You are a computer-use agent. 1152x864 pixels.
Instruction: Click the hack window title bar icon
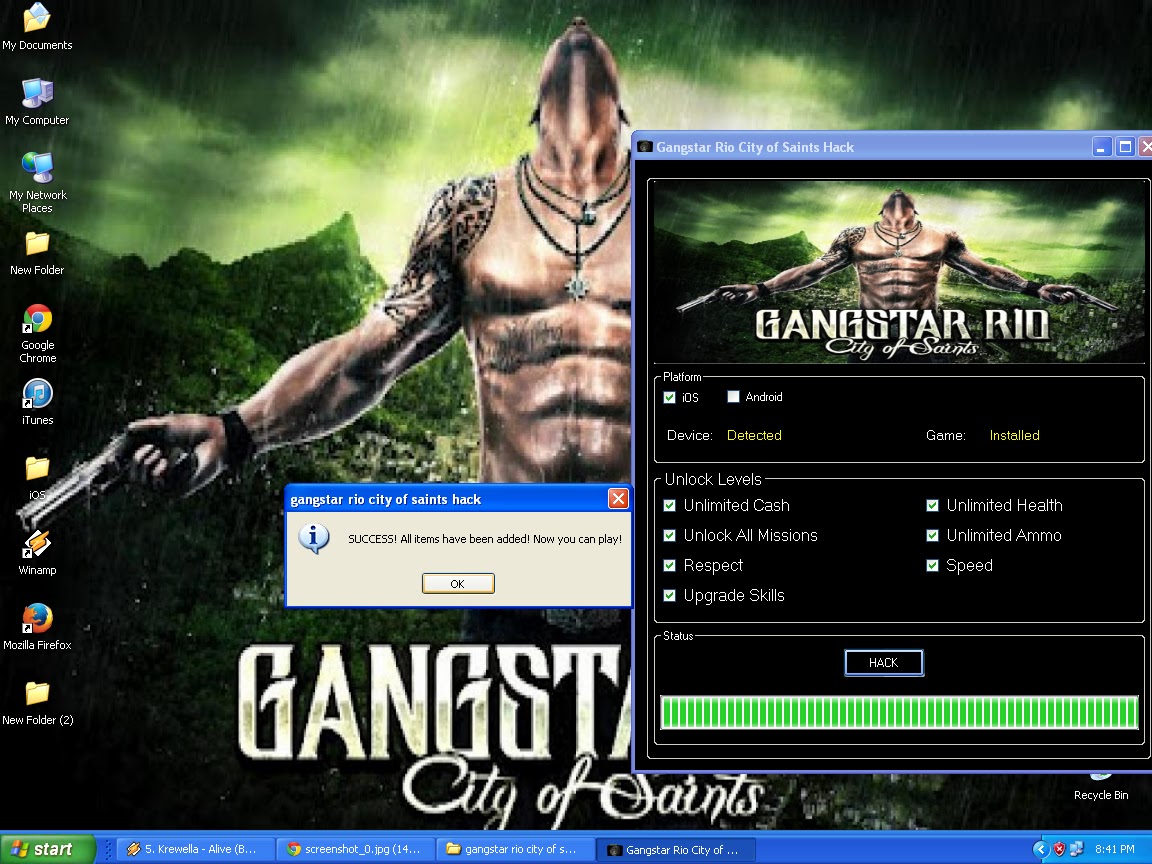(x=644, y=147)
